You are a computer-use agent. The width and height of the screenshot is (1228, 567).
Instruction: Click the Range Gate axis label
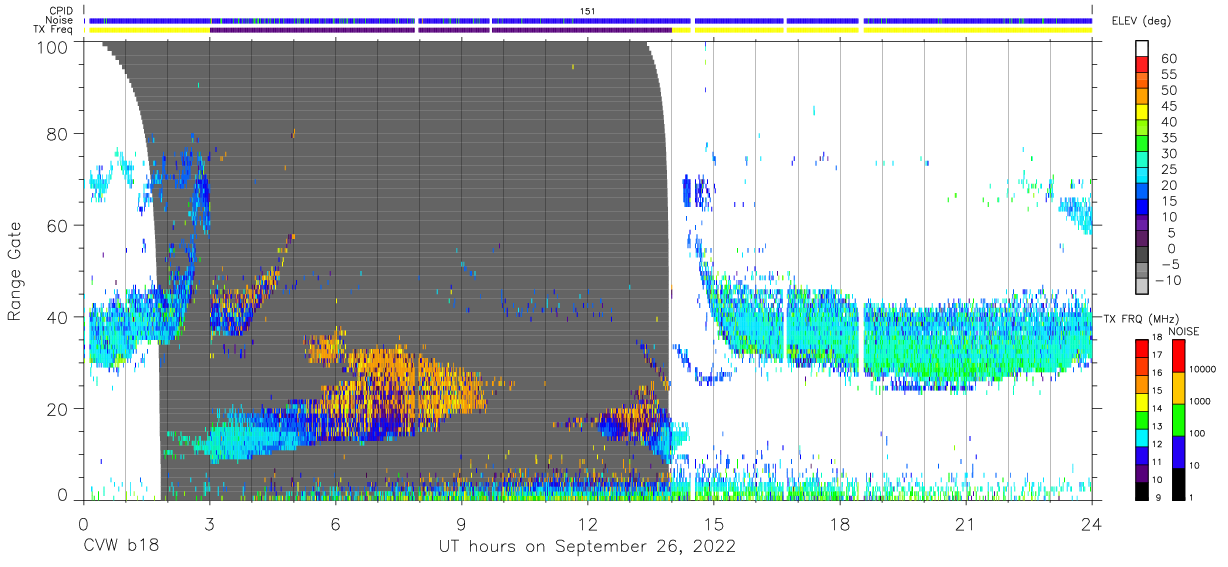click(x=15, y=272)
